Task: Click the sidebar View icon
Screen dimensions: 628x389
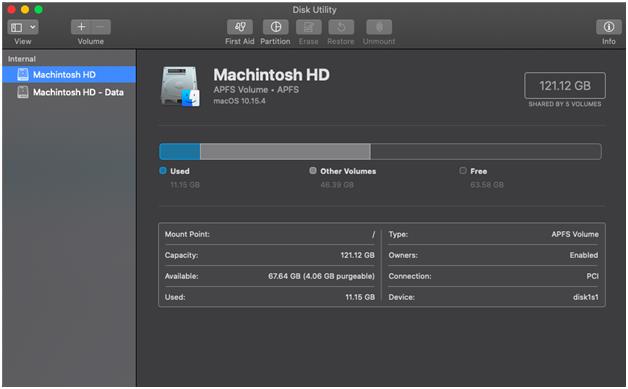Action: pyautogui.click(x=16, y=27)
